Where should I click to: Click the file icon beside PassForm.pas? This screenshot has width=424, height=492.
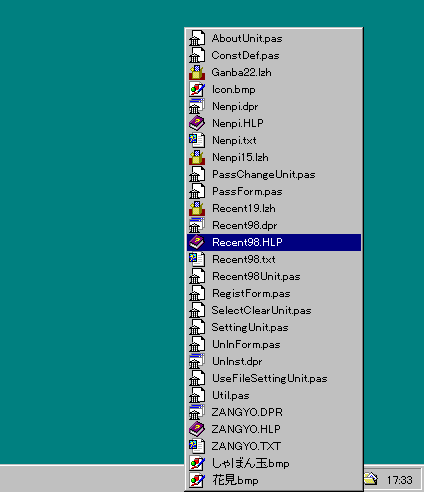pos(197,191)
